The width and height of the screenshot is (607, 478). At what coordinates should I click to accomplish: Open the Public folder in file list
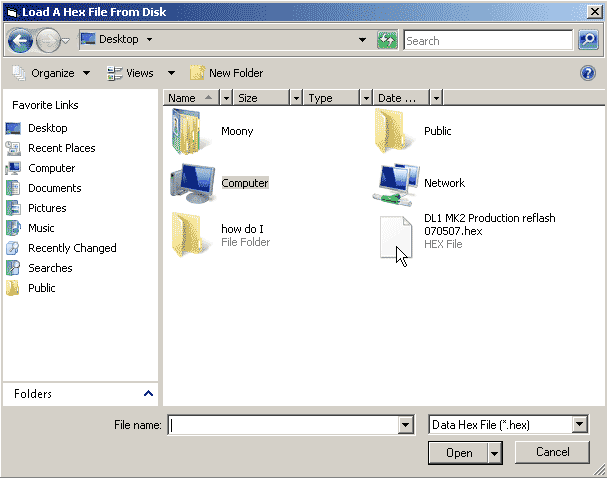coord(393,130)
